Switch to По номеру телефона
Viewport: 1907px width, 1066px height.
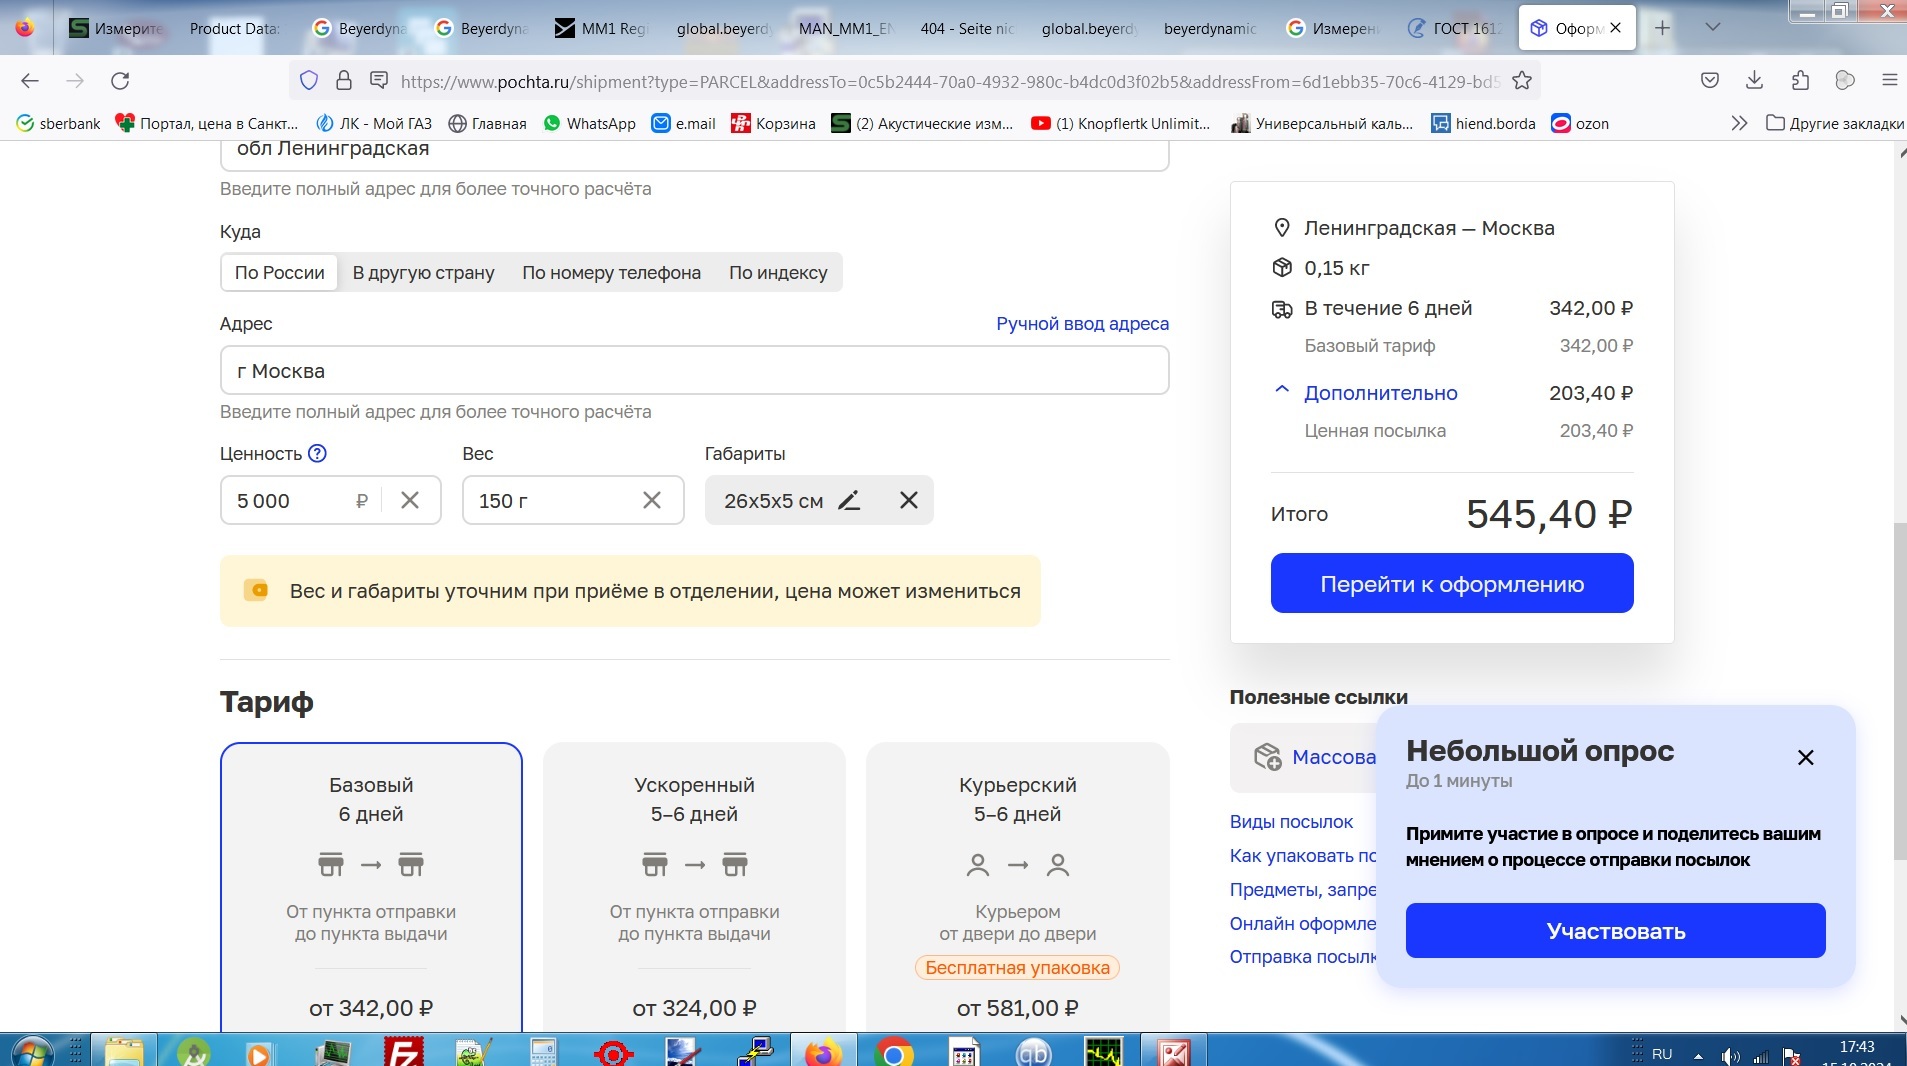[611, 272]
